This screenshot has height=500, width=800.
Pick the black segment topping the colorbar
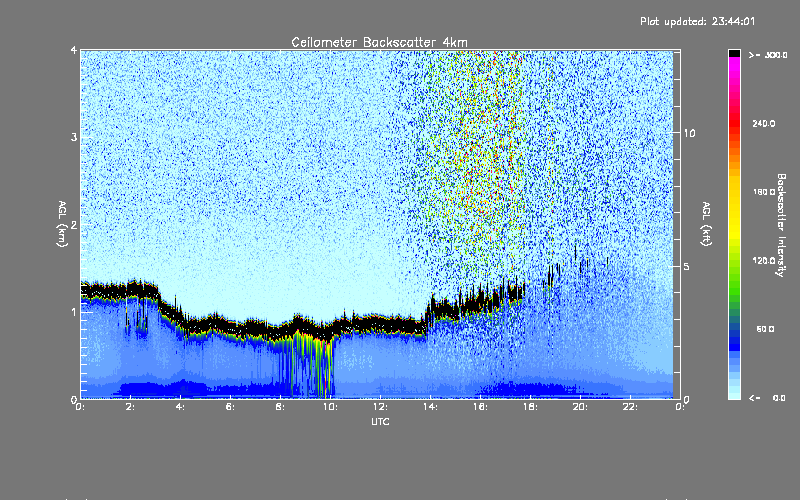click(x=734, y=53)
